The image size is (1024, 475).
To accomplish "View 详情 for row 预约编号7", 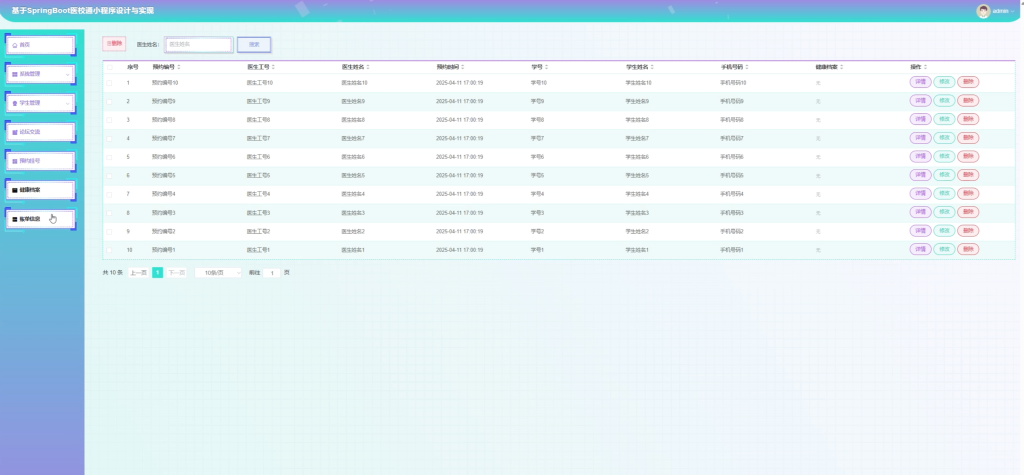I will (x=920, y=138).
